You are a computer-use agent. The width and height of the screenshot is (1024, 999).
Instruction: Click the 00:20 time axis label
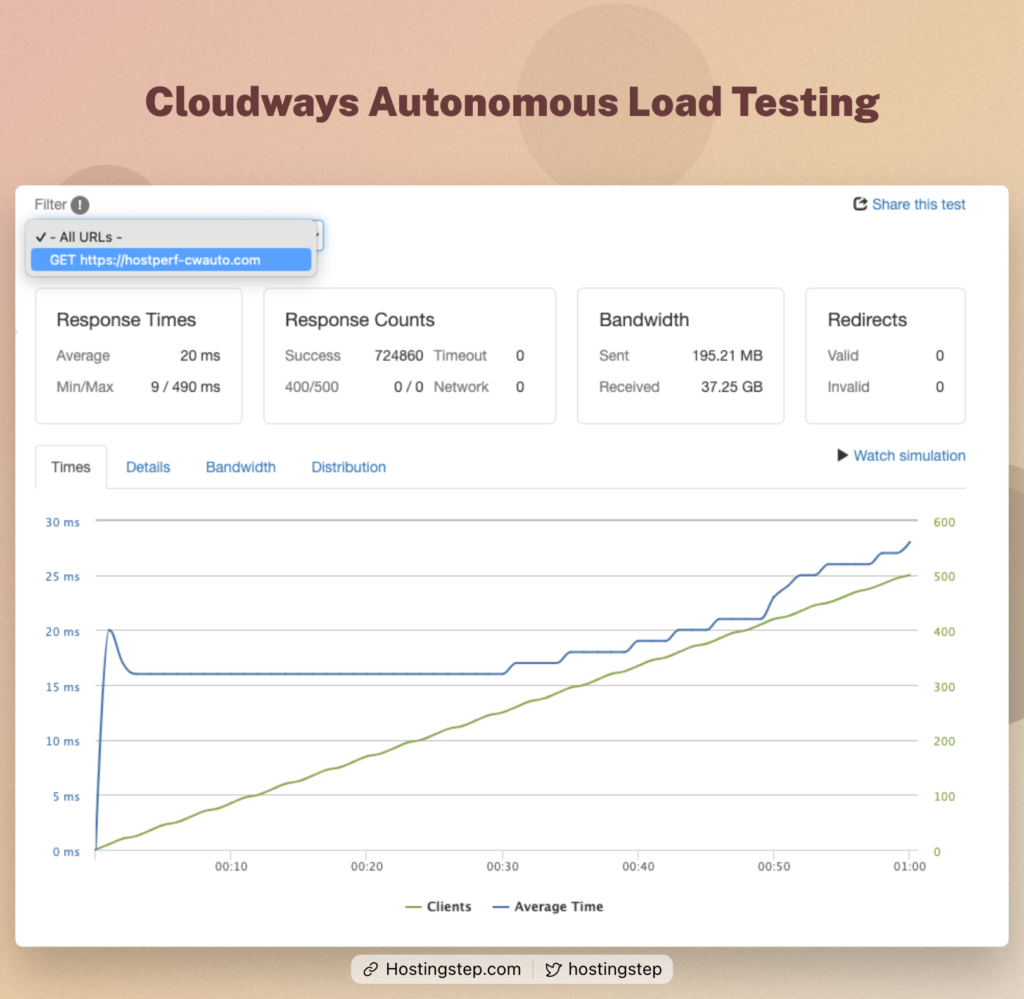pyautogui.click(x=367, y=866)
